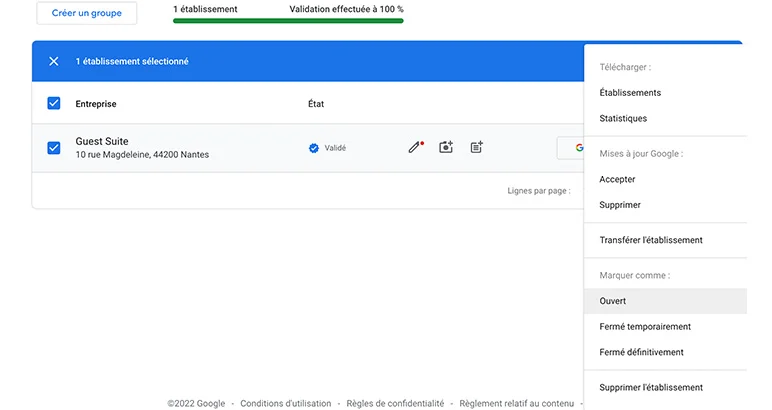Toggle the select-all checkbox beside Entreprise
The image size is (772, 410).
tap(54, 103)
